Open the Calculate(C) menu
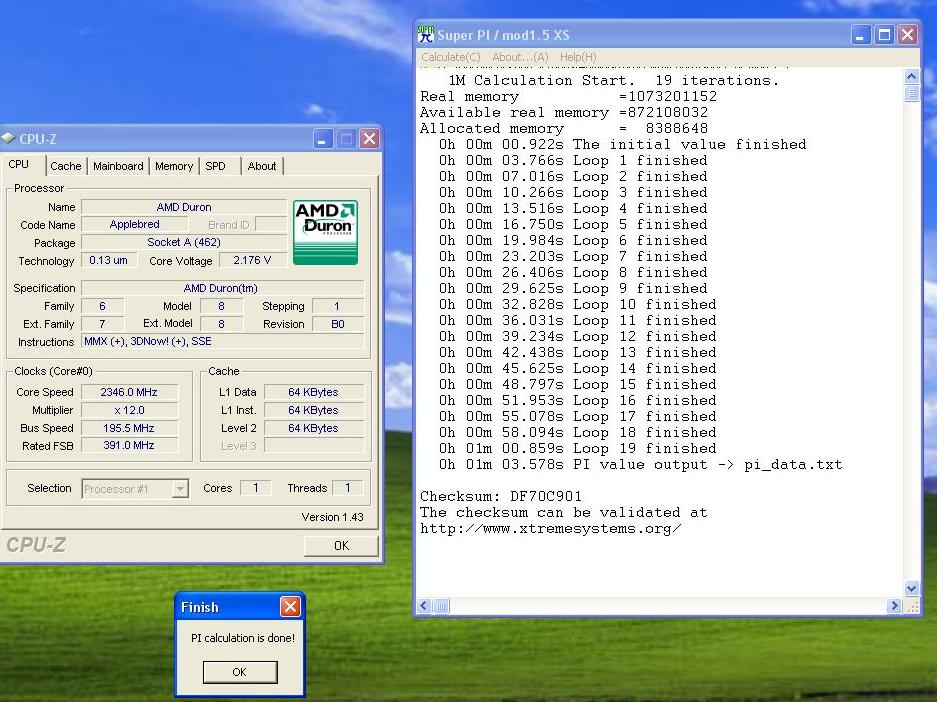 451,57
